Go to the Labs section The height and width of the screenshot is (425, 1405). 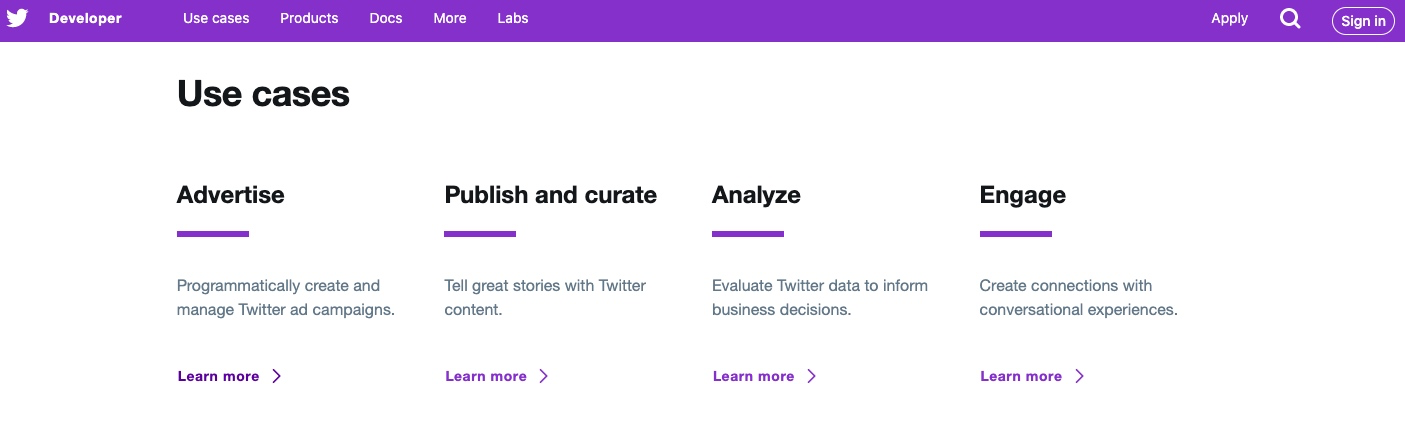513,18
